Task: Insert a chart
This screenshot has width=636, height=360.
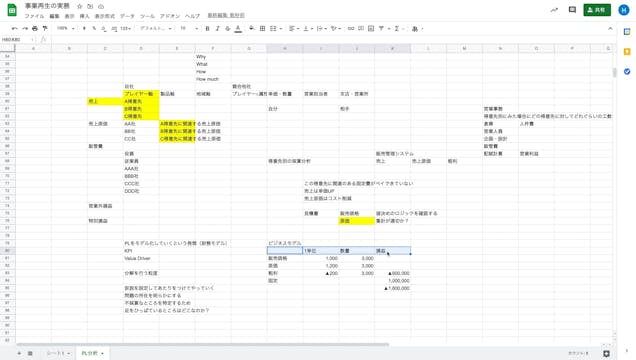Action: click(x=371, y=28)
